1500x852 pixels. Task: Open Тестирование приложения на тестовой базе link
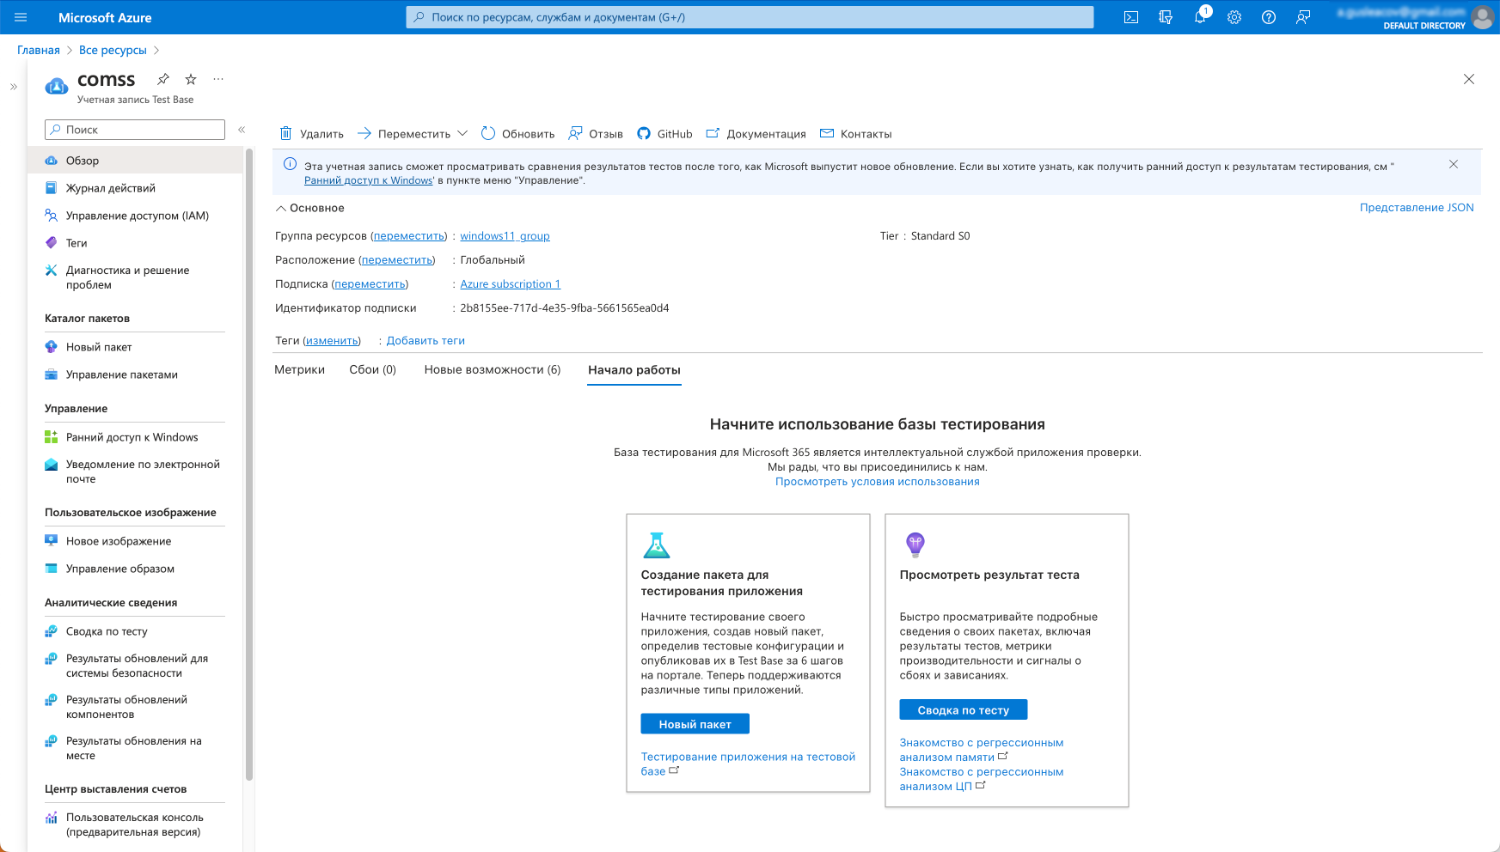tap(748, 764)
